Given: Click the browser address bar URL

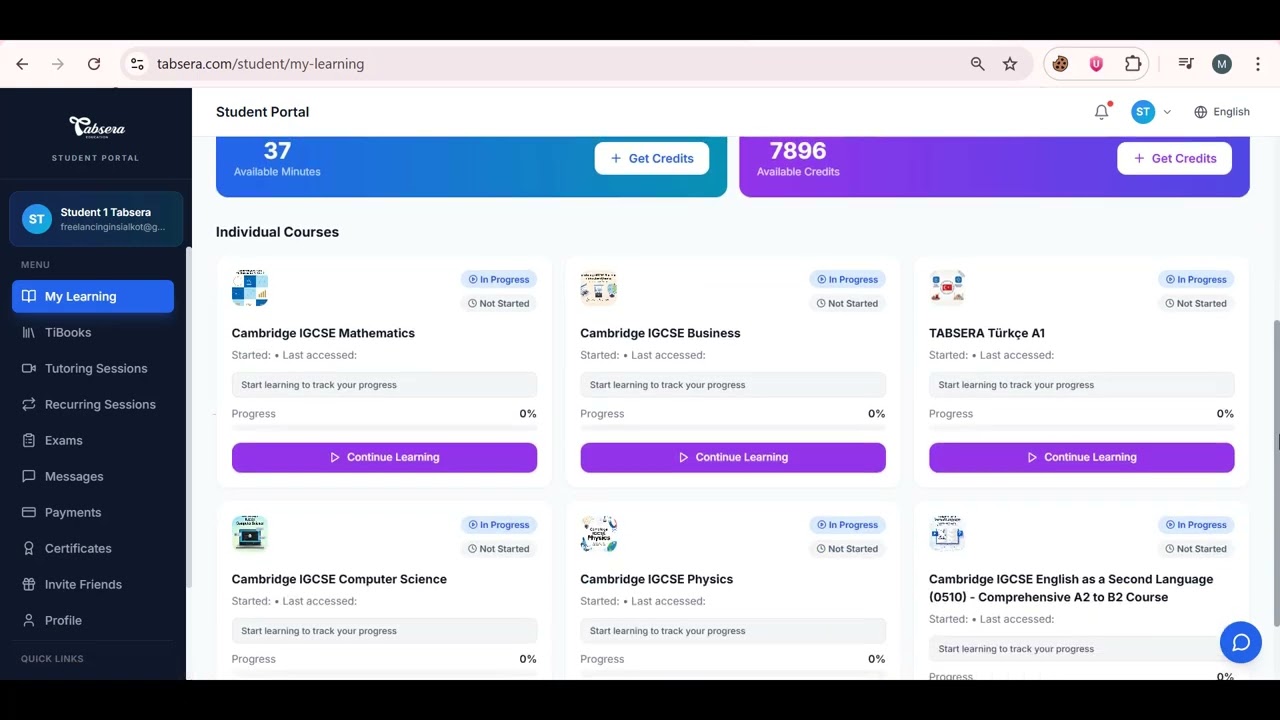Looking at the screenshot, I should 260,64.
